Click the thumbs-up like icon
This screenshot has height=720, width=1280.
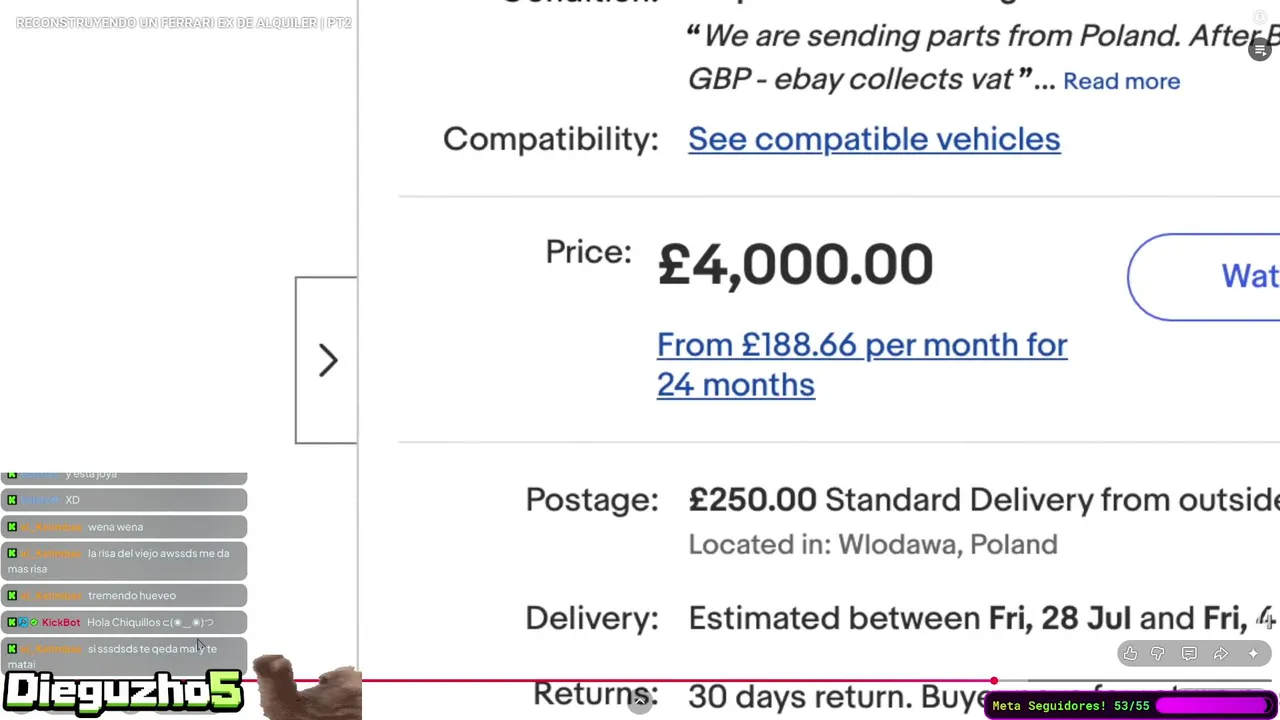tap(1130, 654)
